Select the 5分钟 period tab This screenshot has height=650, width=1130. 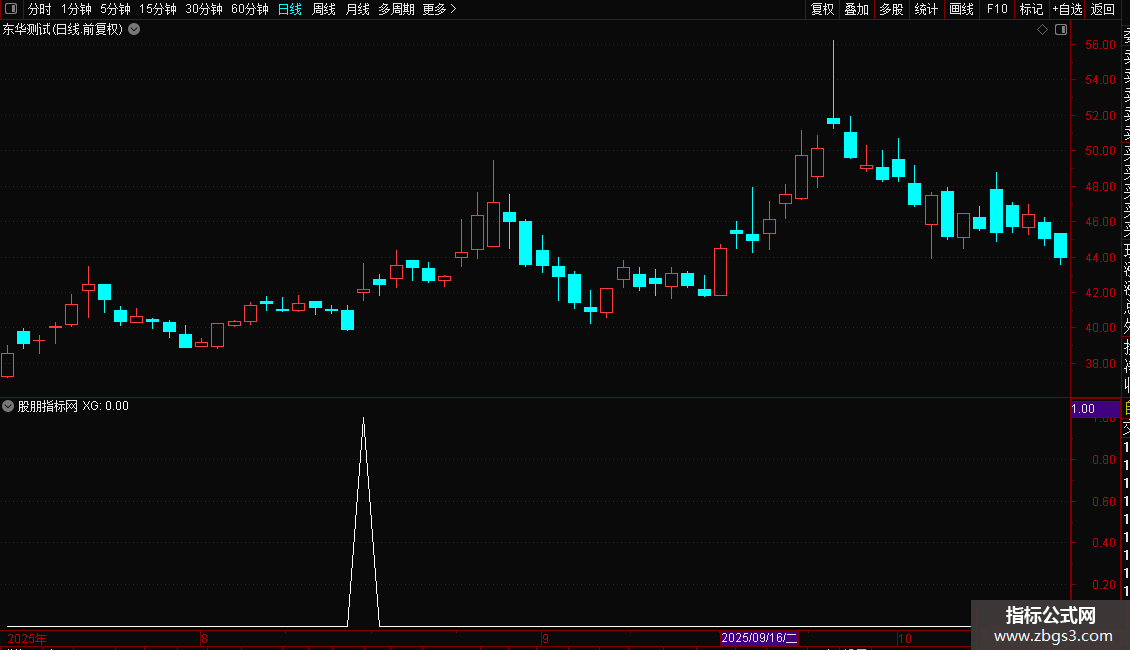pos(115,9)
